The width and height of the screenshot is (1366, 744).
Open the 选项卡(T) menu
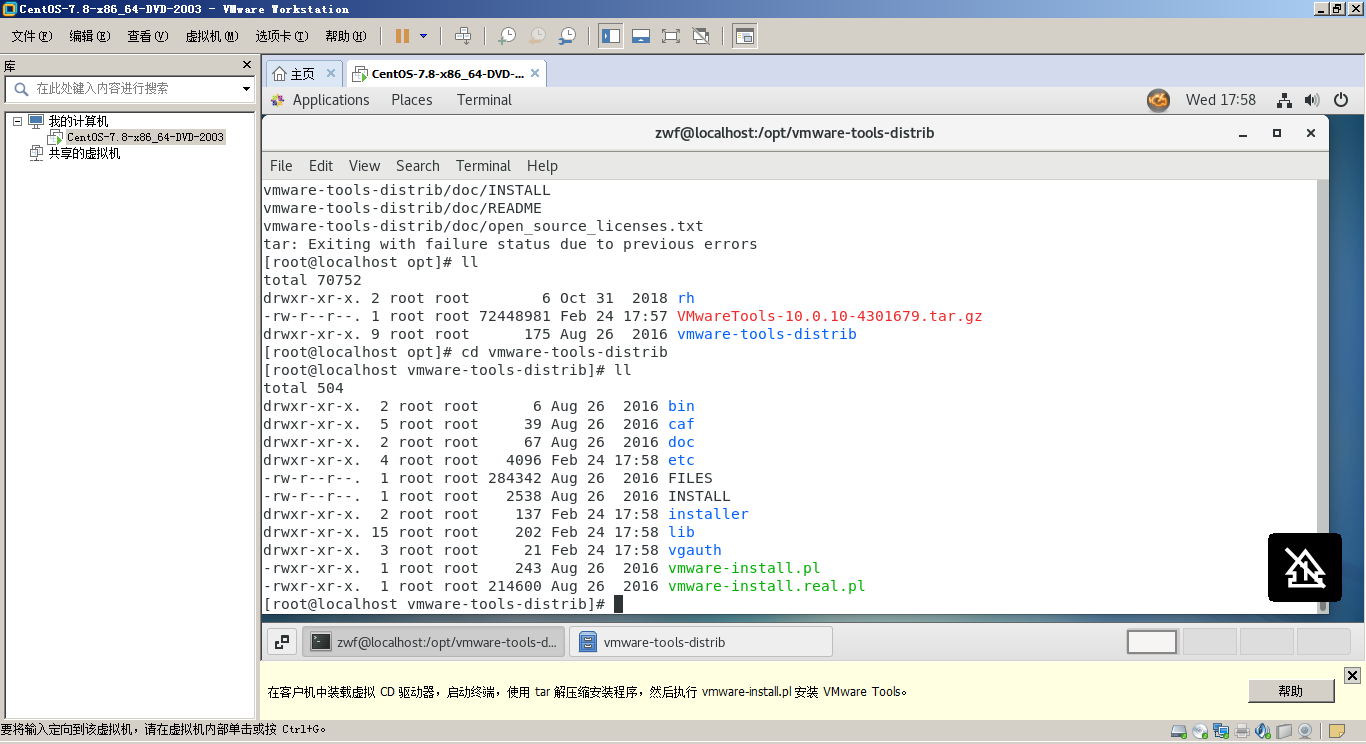(x=282, y=36)
